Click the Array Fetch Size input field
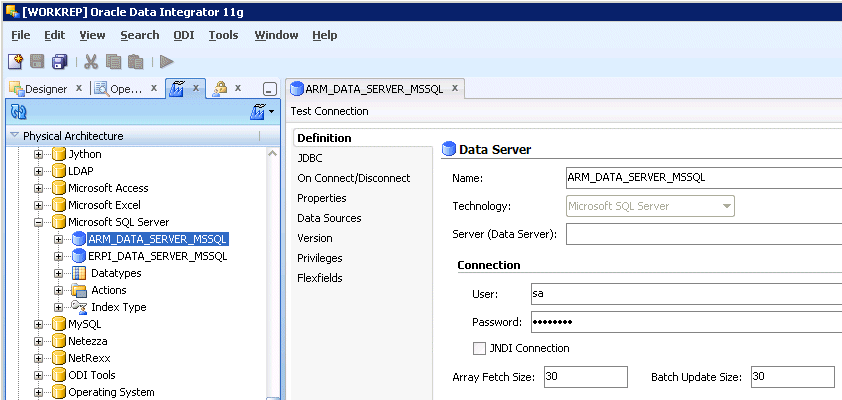The image size is (842, 400). pos(584,377)
